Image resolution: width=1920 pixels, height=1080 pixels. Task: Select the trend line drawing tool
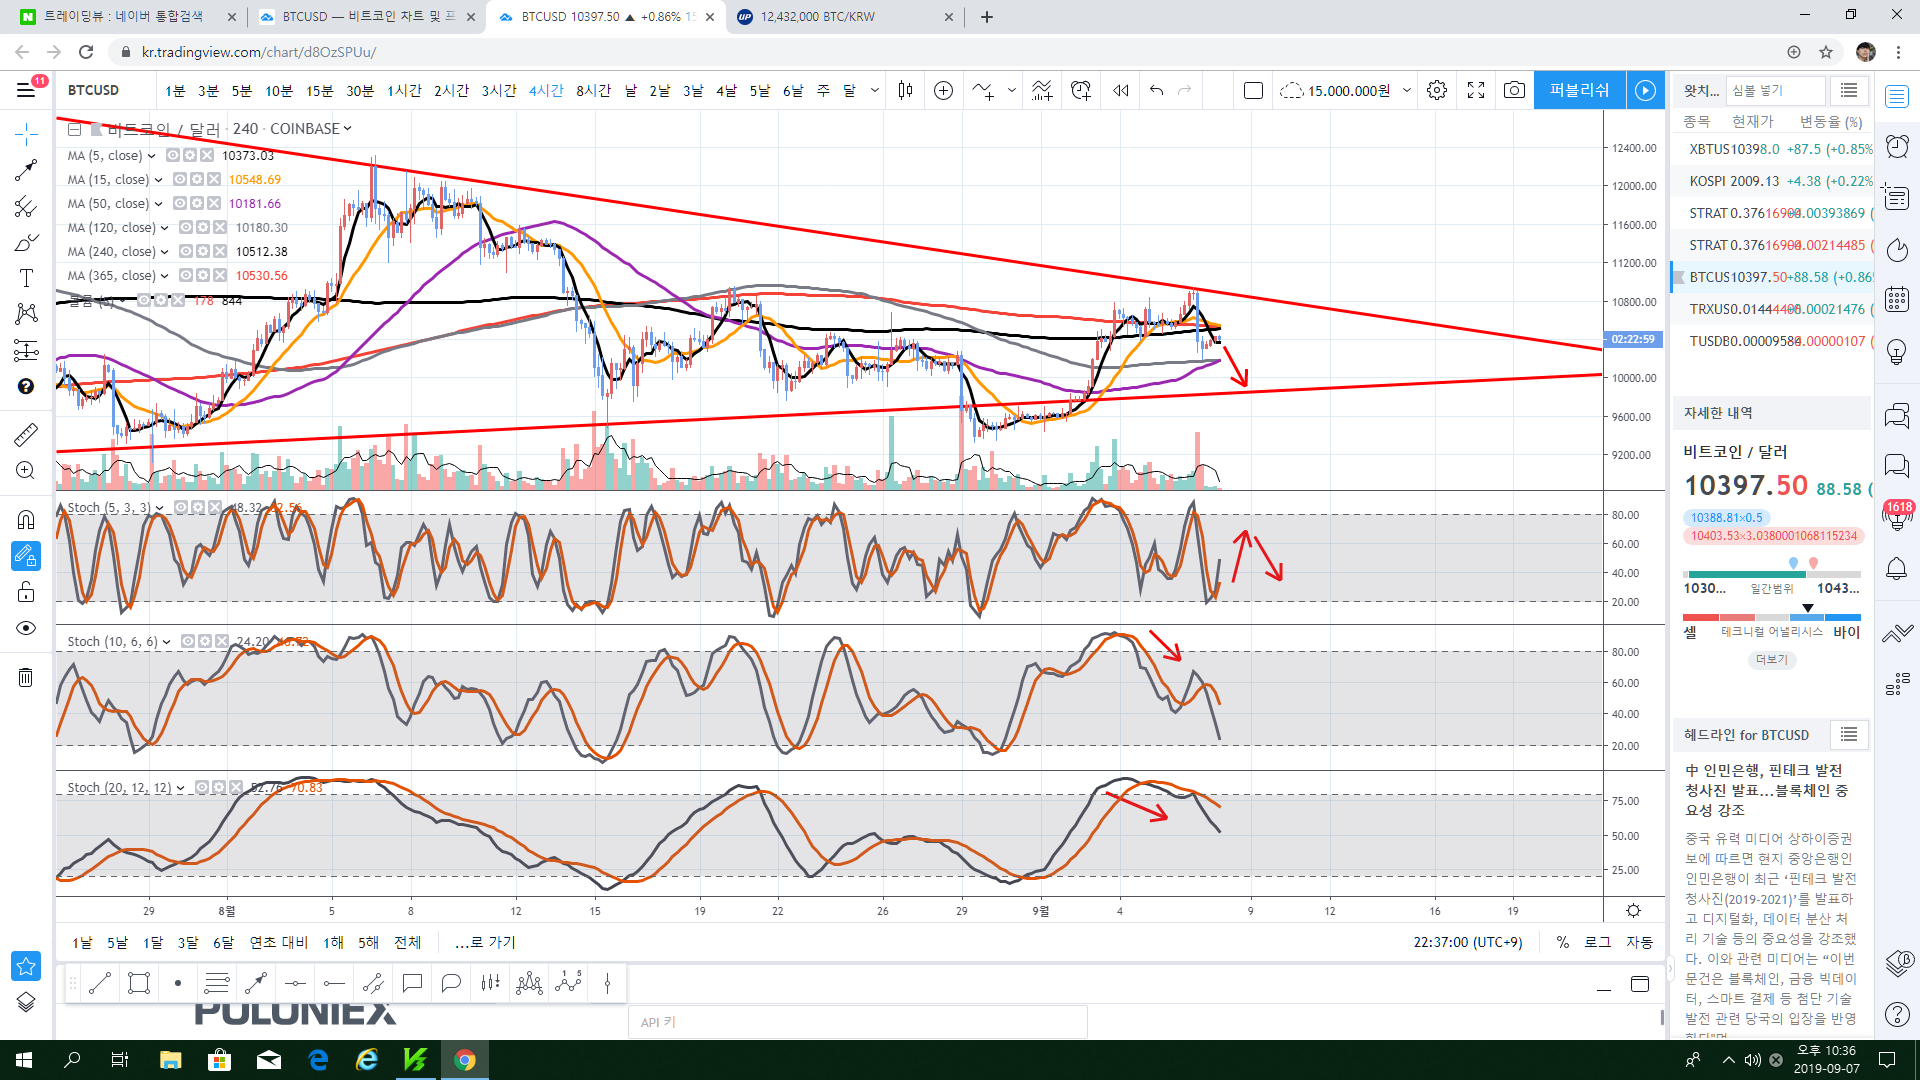pos(26,171)
